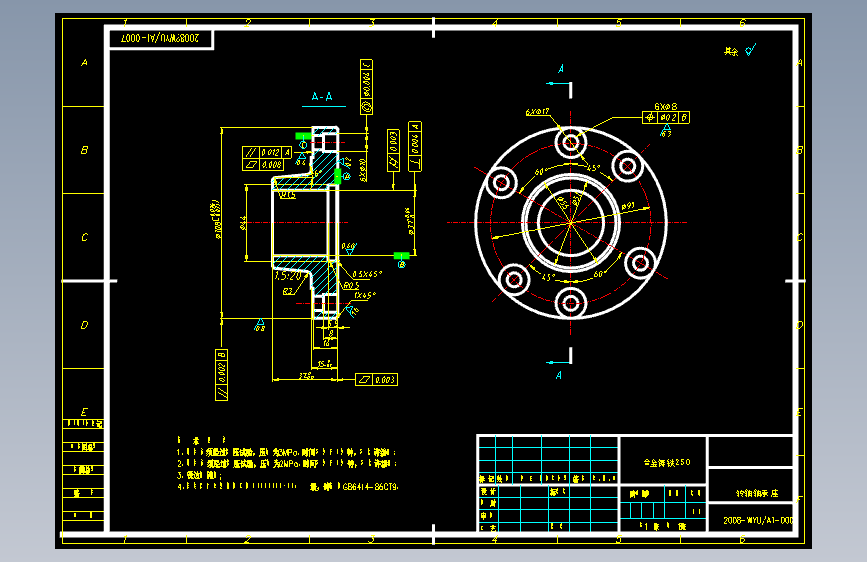Click the part name text above the drawing number
867x562 pixels.
point(756,493)
